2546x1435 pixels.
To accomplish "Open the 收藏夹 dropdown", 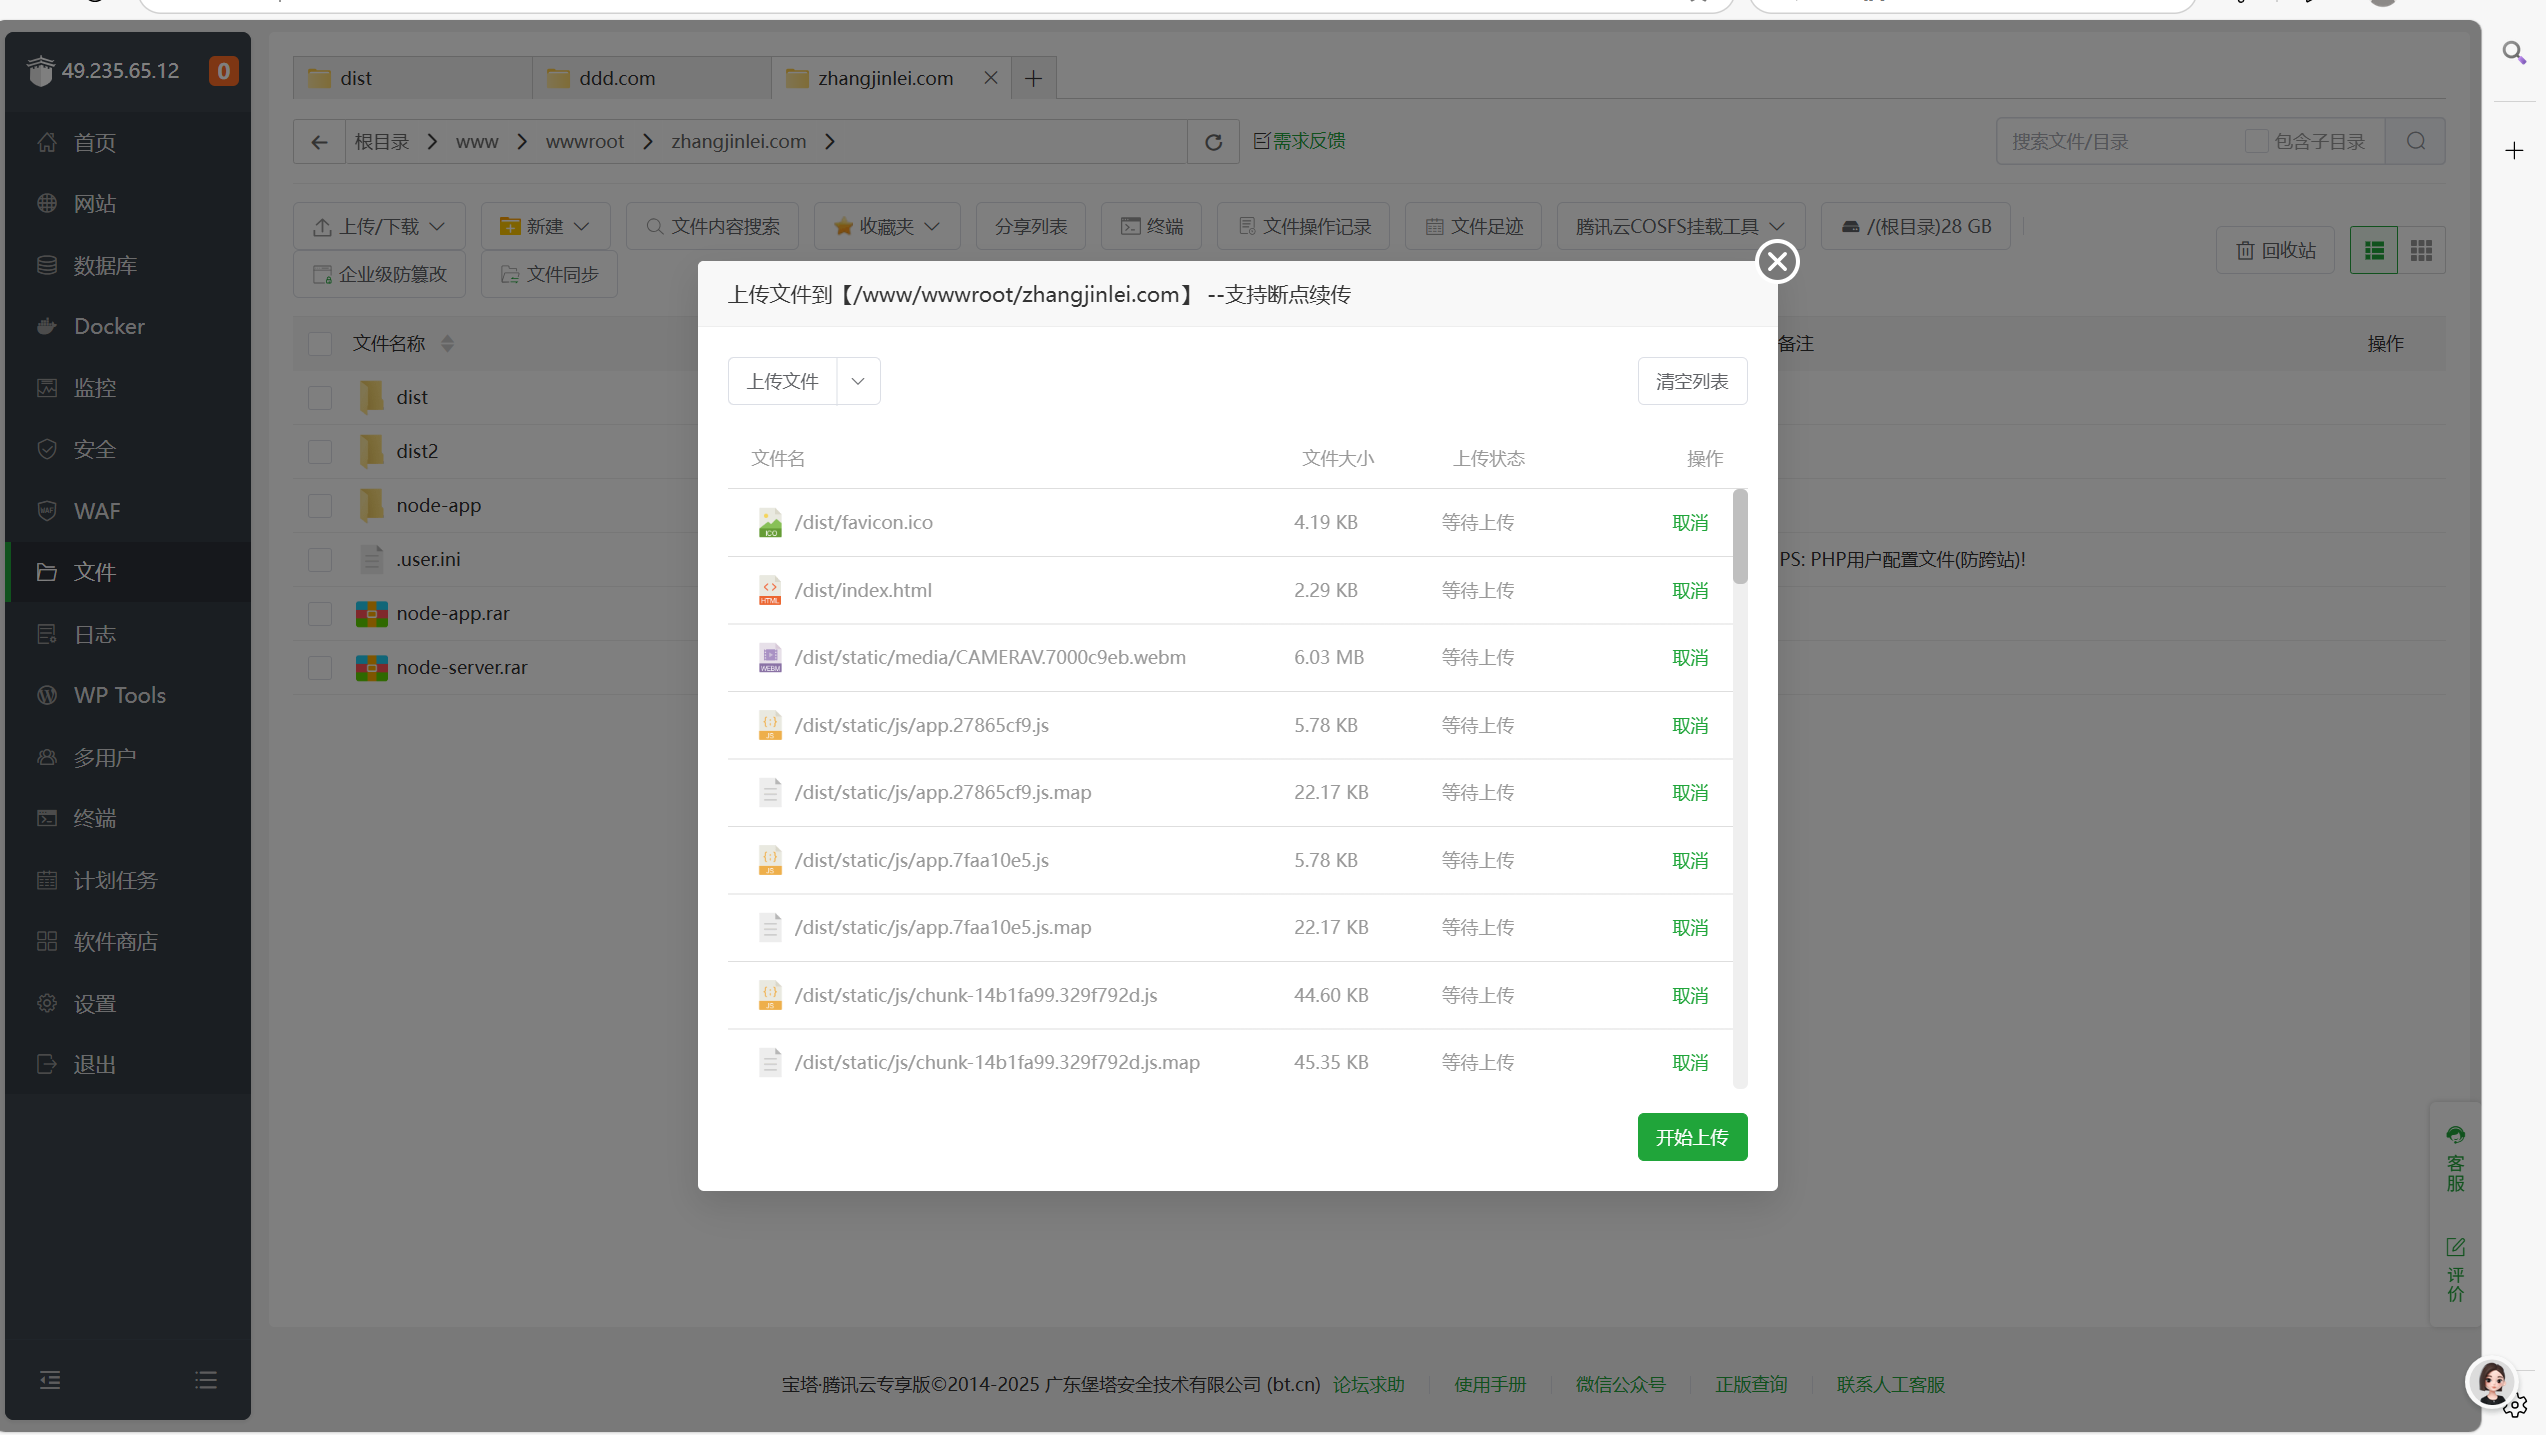I will [886, 227].
